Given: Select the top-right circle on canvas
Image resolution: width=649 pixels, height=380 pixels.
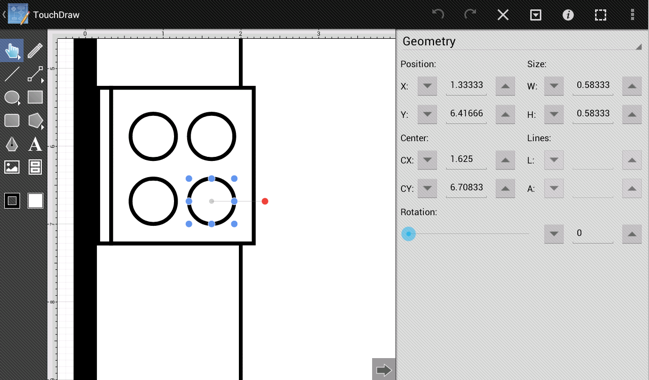Looking at the screenshot, I should tap(212, 136).
